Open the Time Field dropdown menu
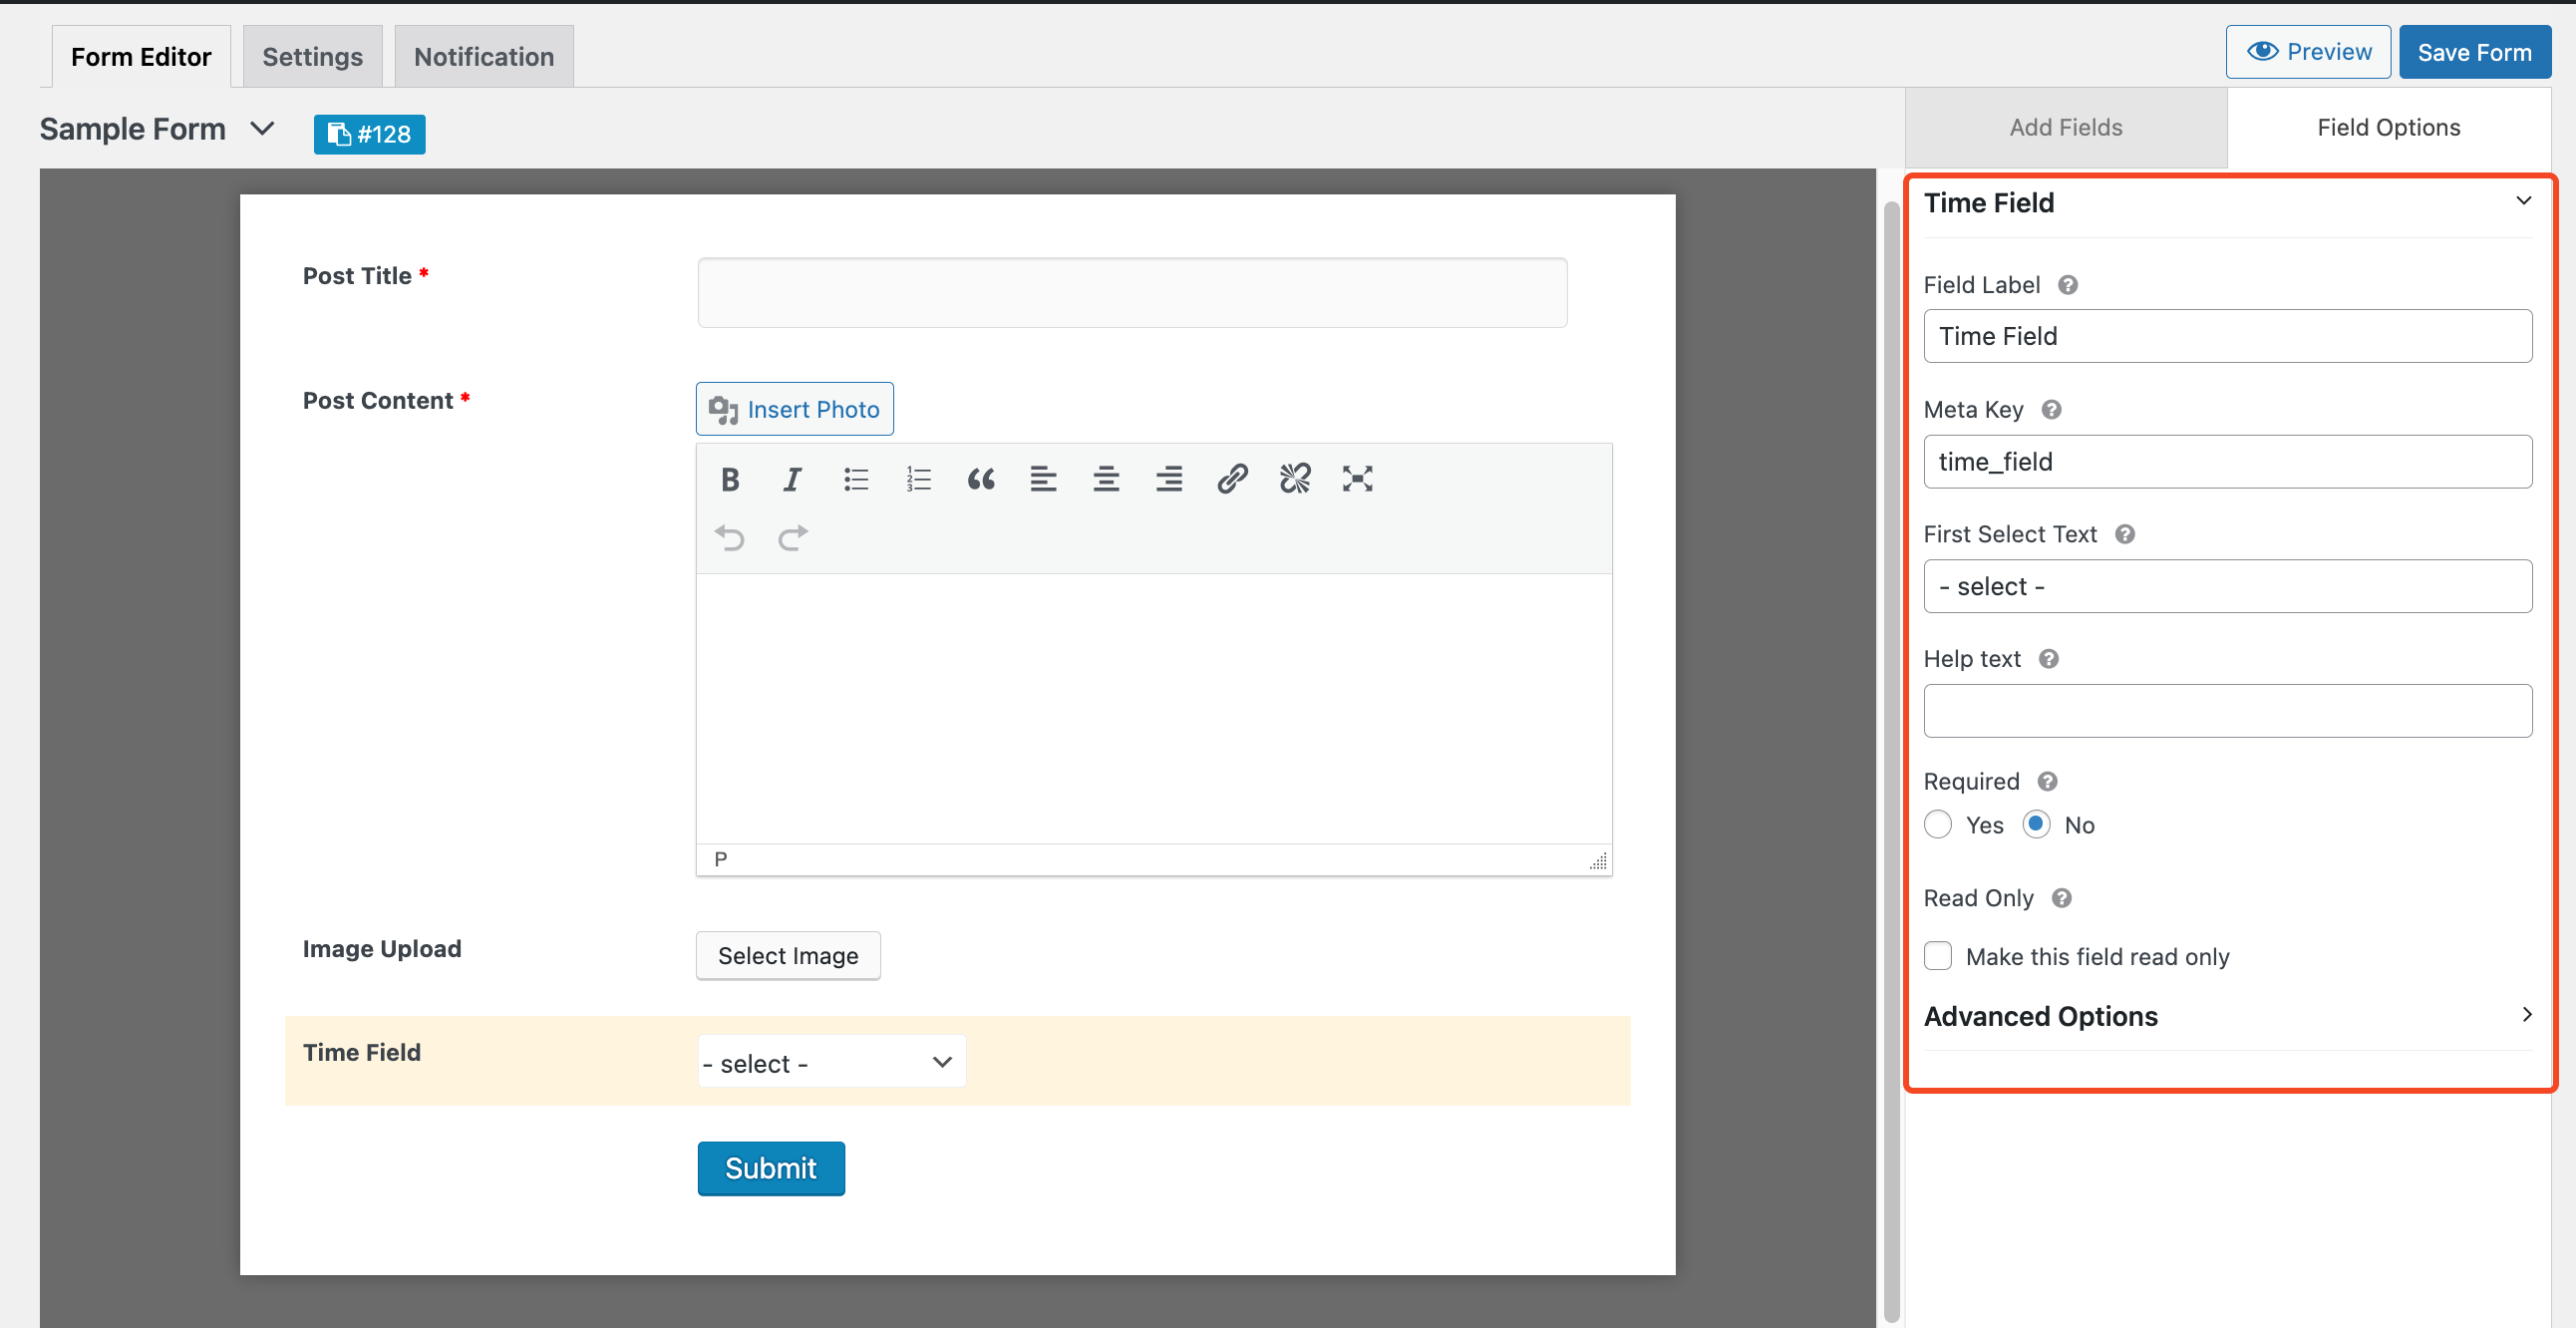 coord(828,1062)
